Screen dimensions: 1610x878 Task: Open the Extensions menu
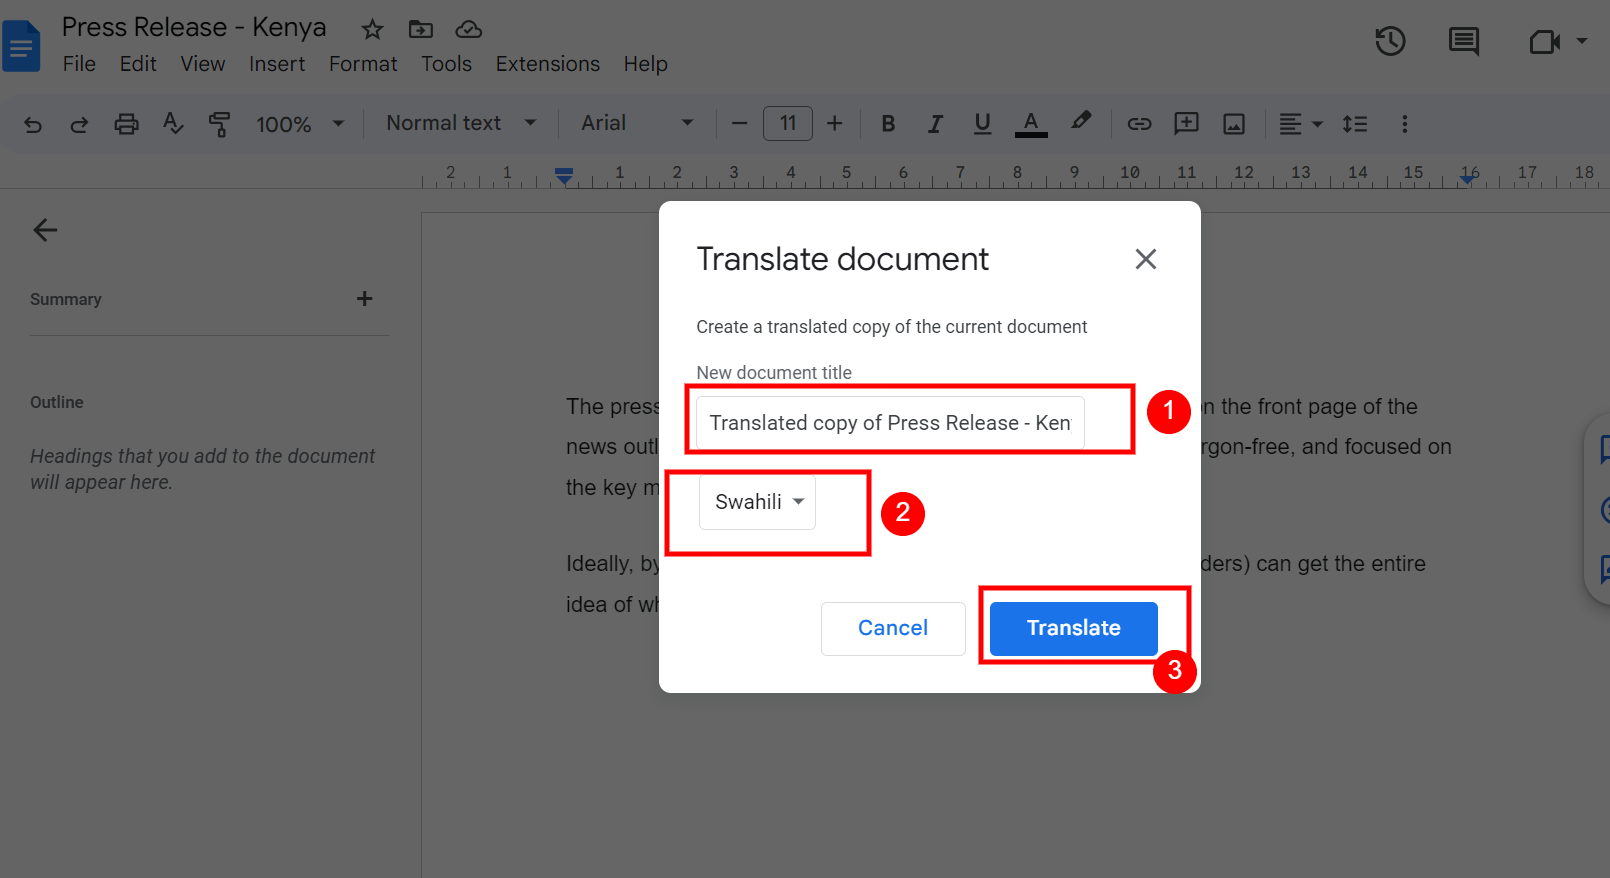point(547,64)
